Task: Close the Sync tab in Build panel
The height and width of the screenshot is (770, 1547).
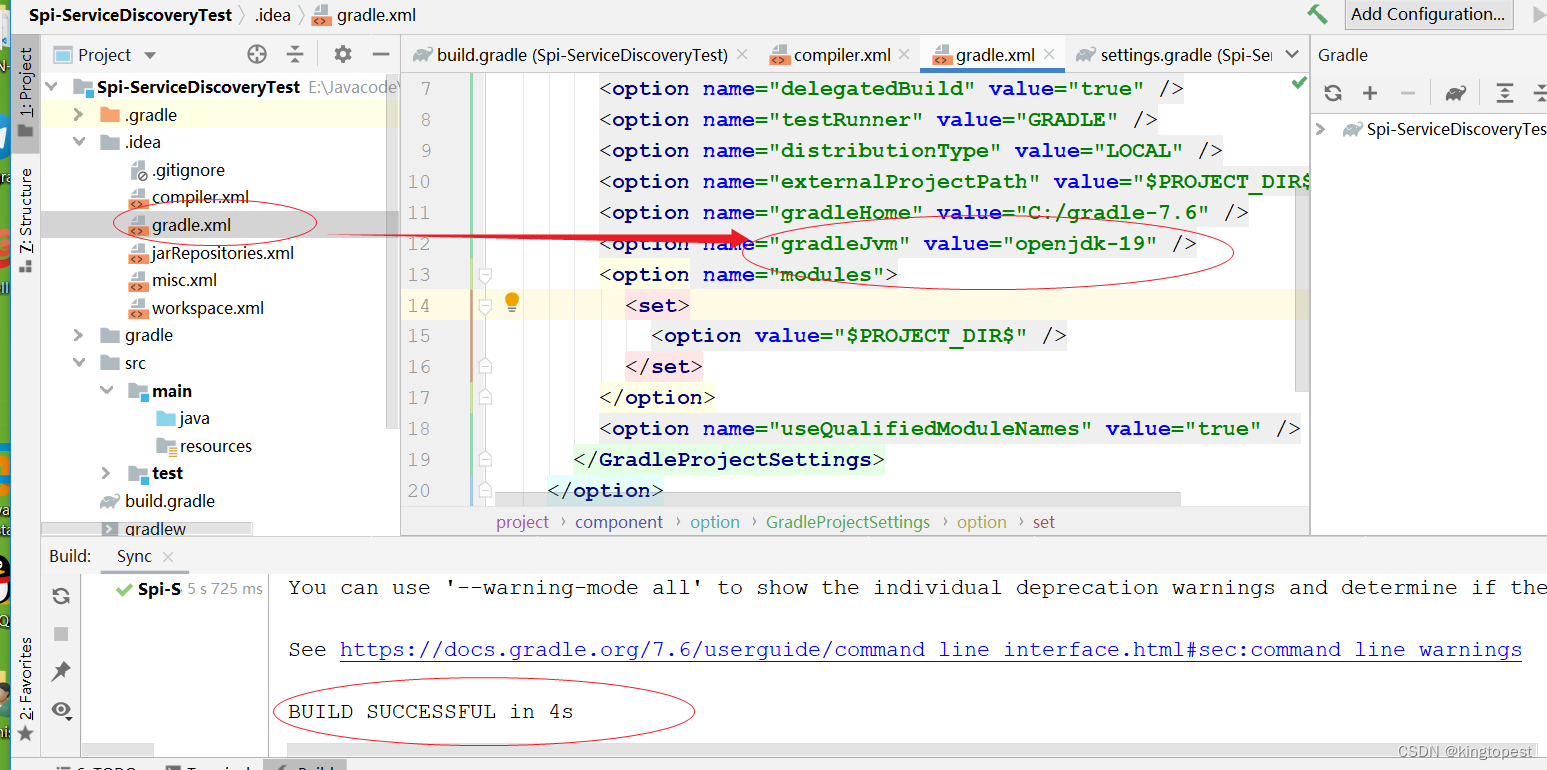Action: tap(167, 558)
